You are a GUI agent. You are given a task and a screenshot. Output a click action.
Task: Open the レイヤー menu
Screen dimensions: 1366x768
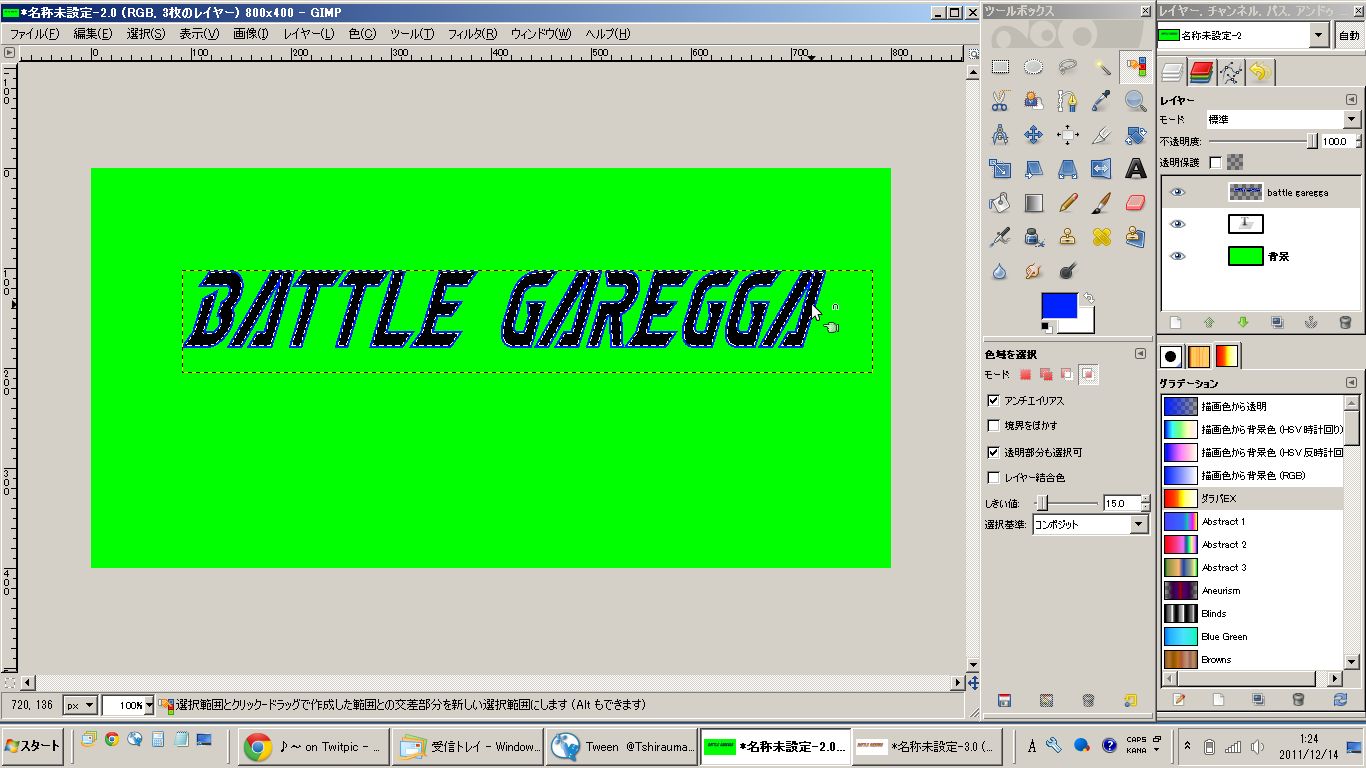[x=309, y=33]
